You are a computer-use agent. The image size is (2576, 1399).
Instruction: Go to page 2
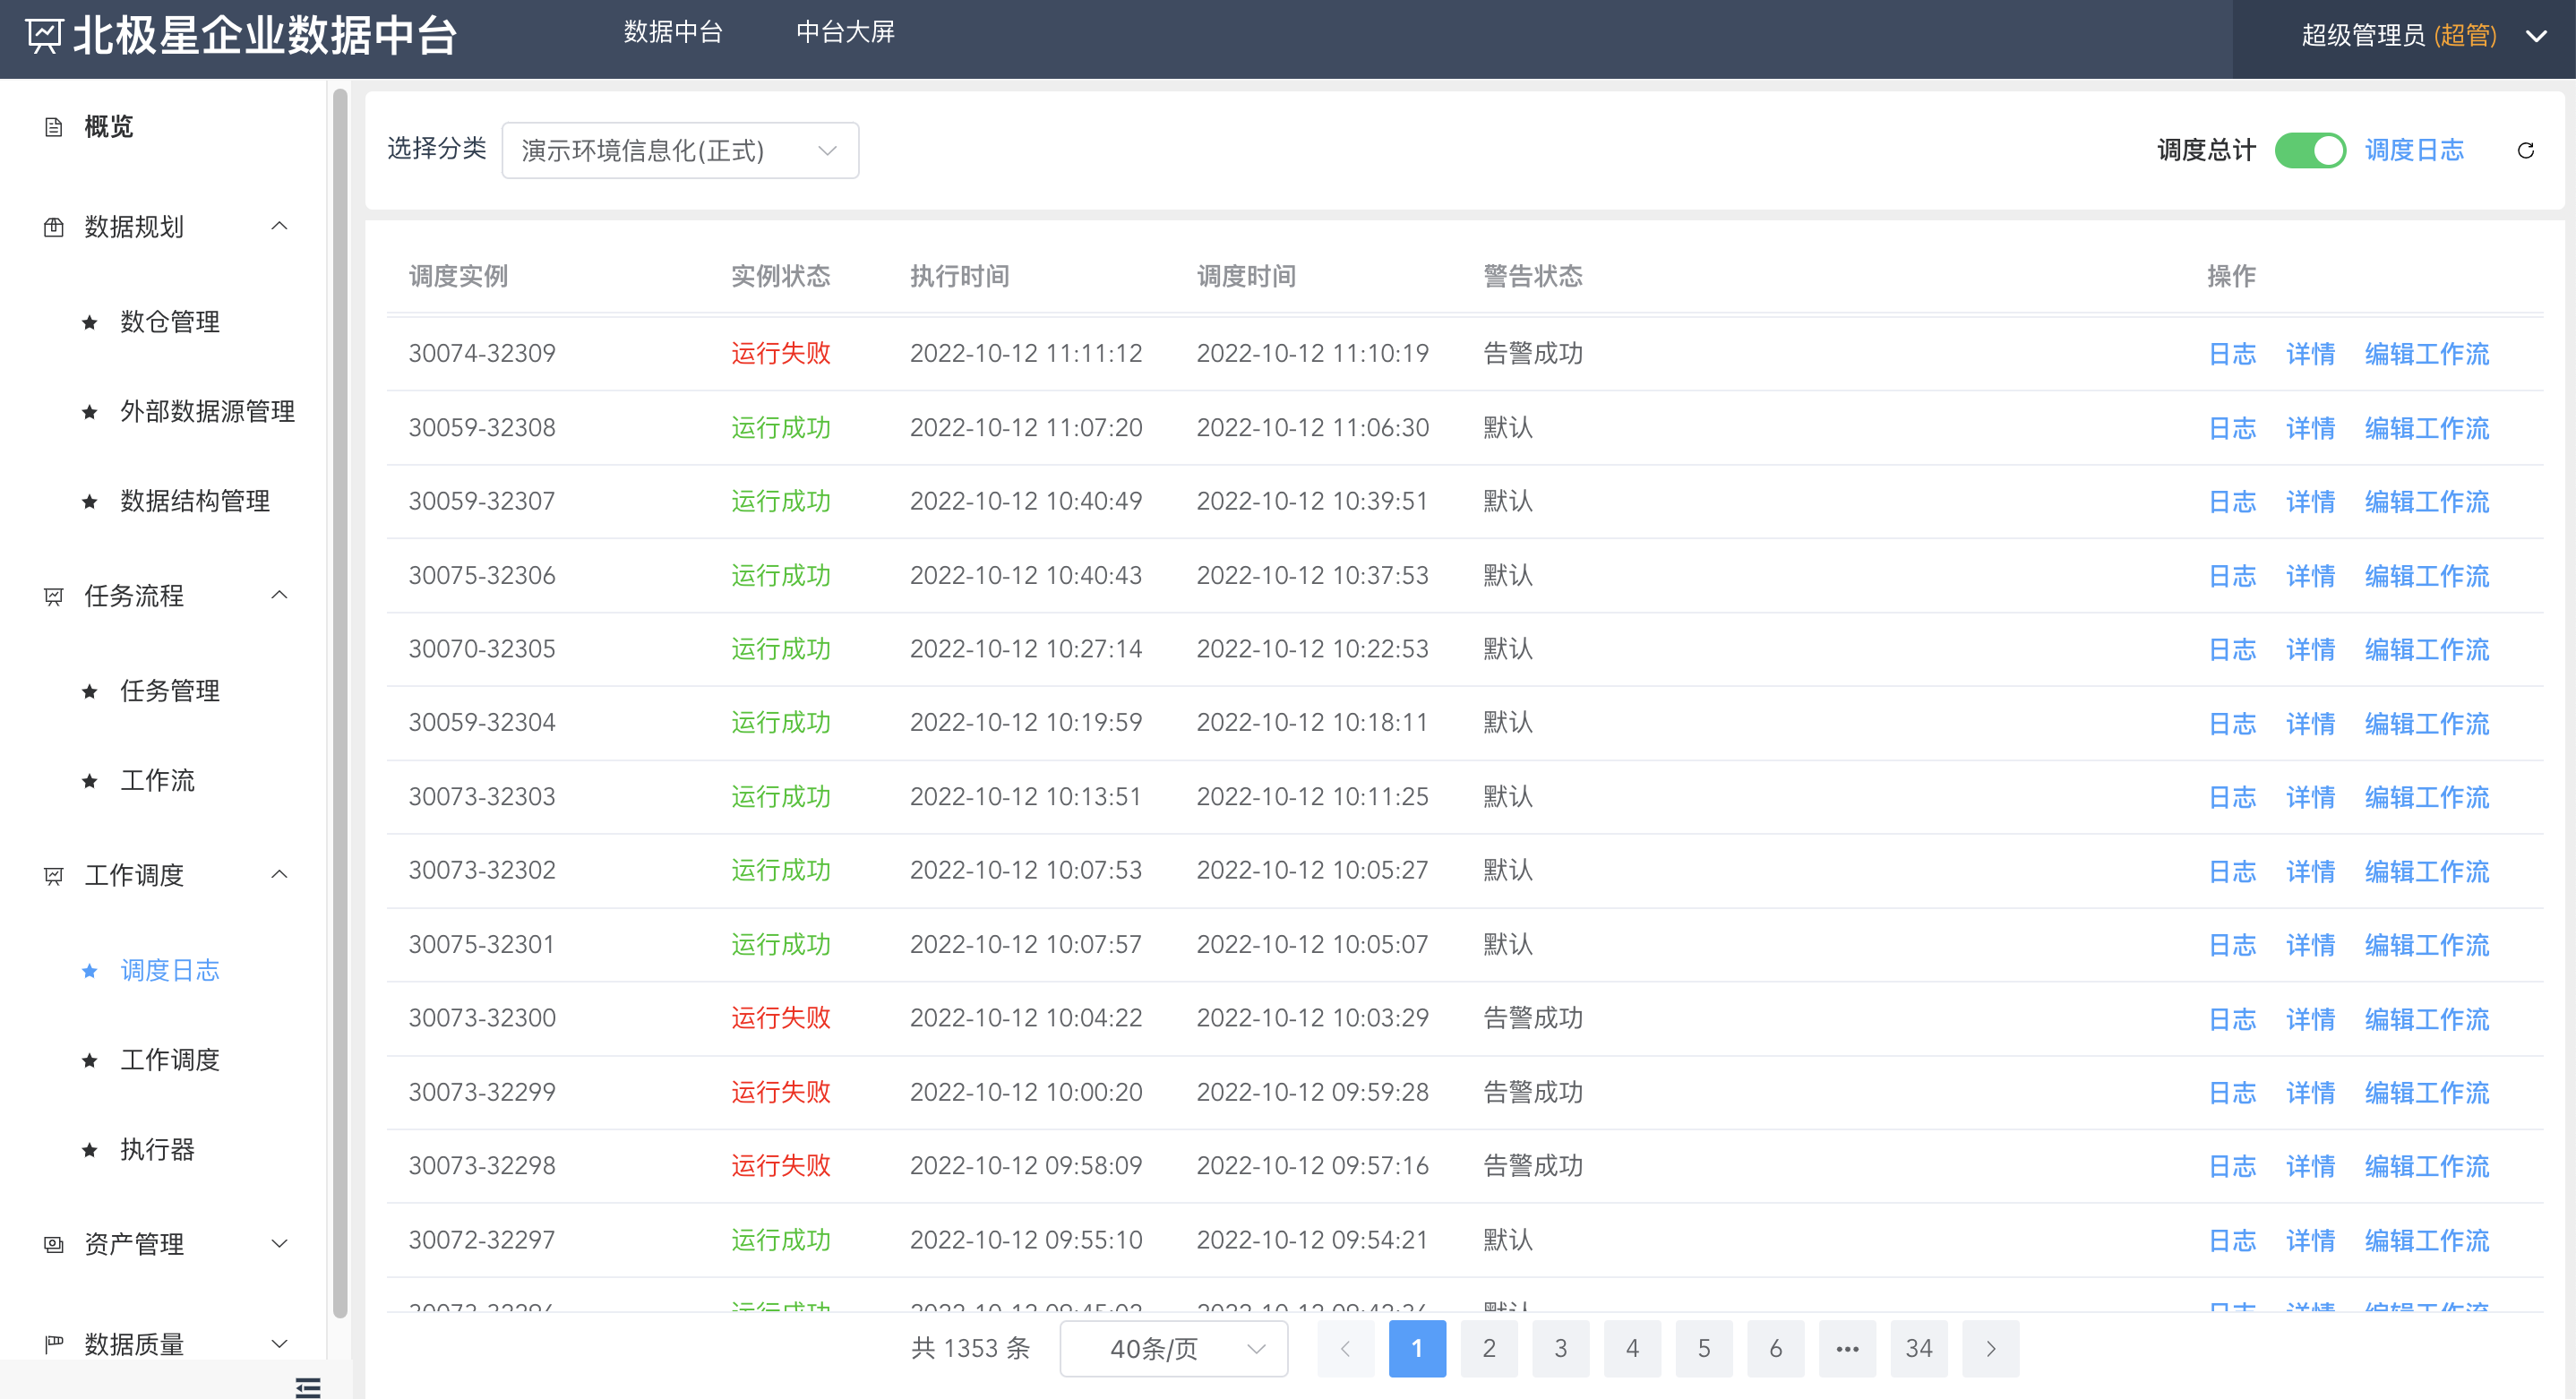click(x=1489, y=1348)
